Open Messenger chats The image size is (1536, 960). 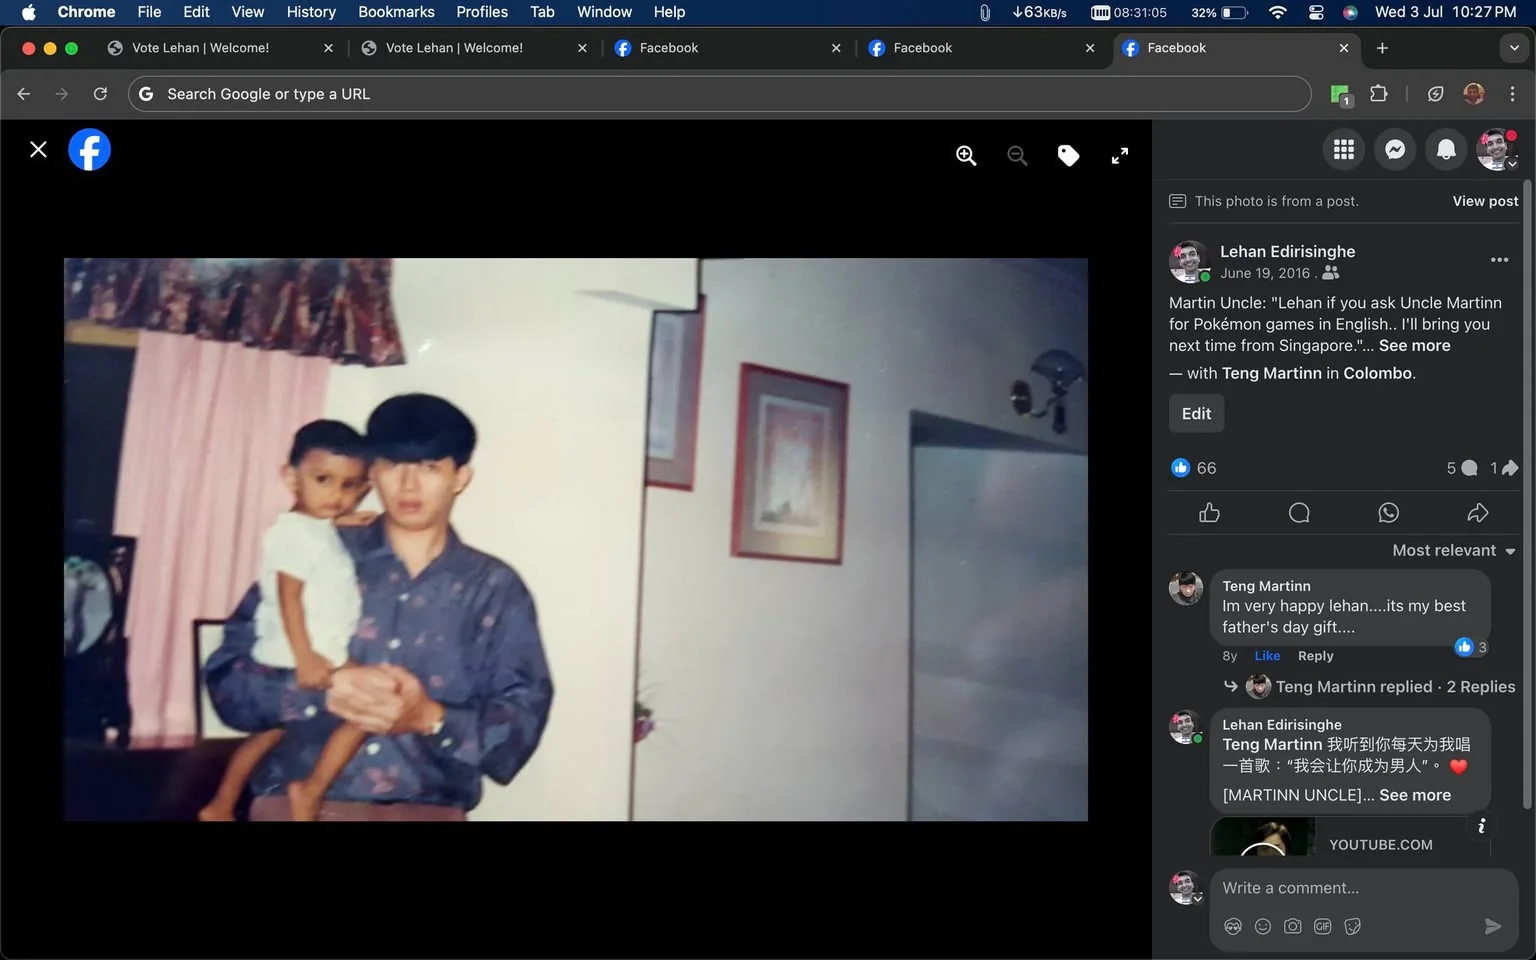[x=1395, y=150]
